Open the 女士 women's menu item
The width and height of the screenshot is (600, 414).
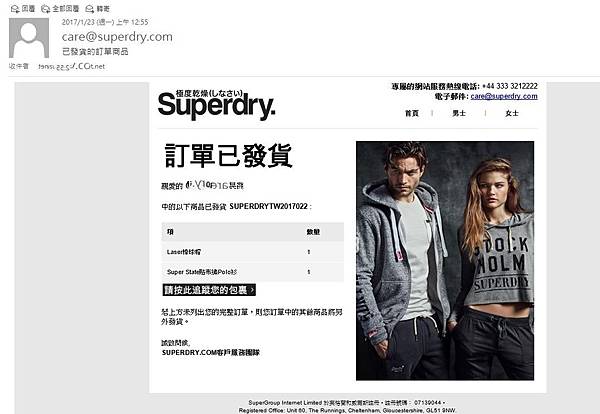(512, 113)
